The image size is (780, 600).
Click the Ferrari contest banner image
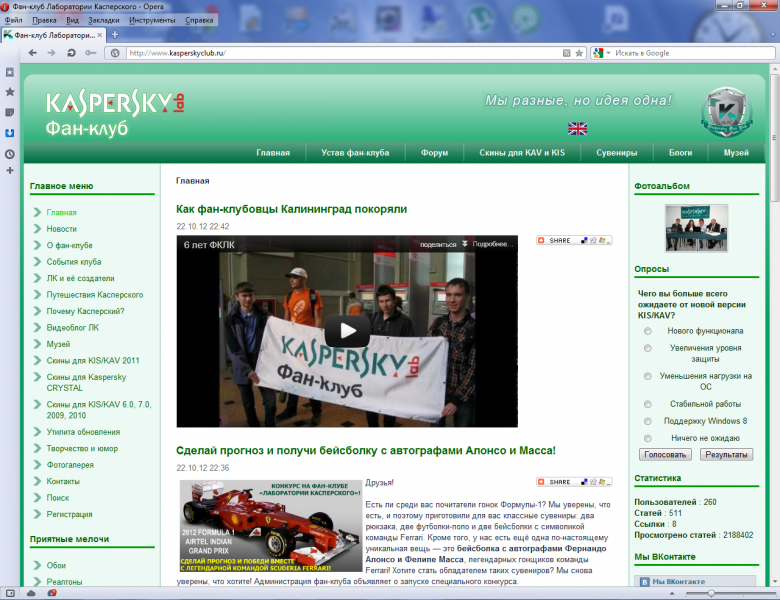point(271,526)
